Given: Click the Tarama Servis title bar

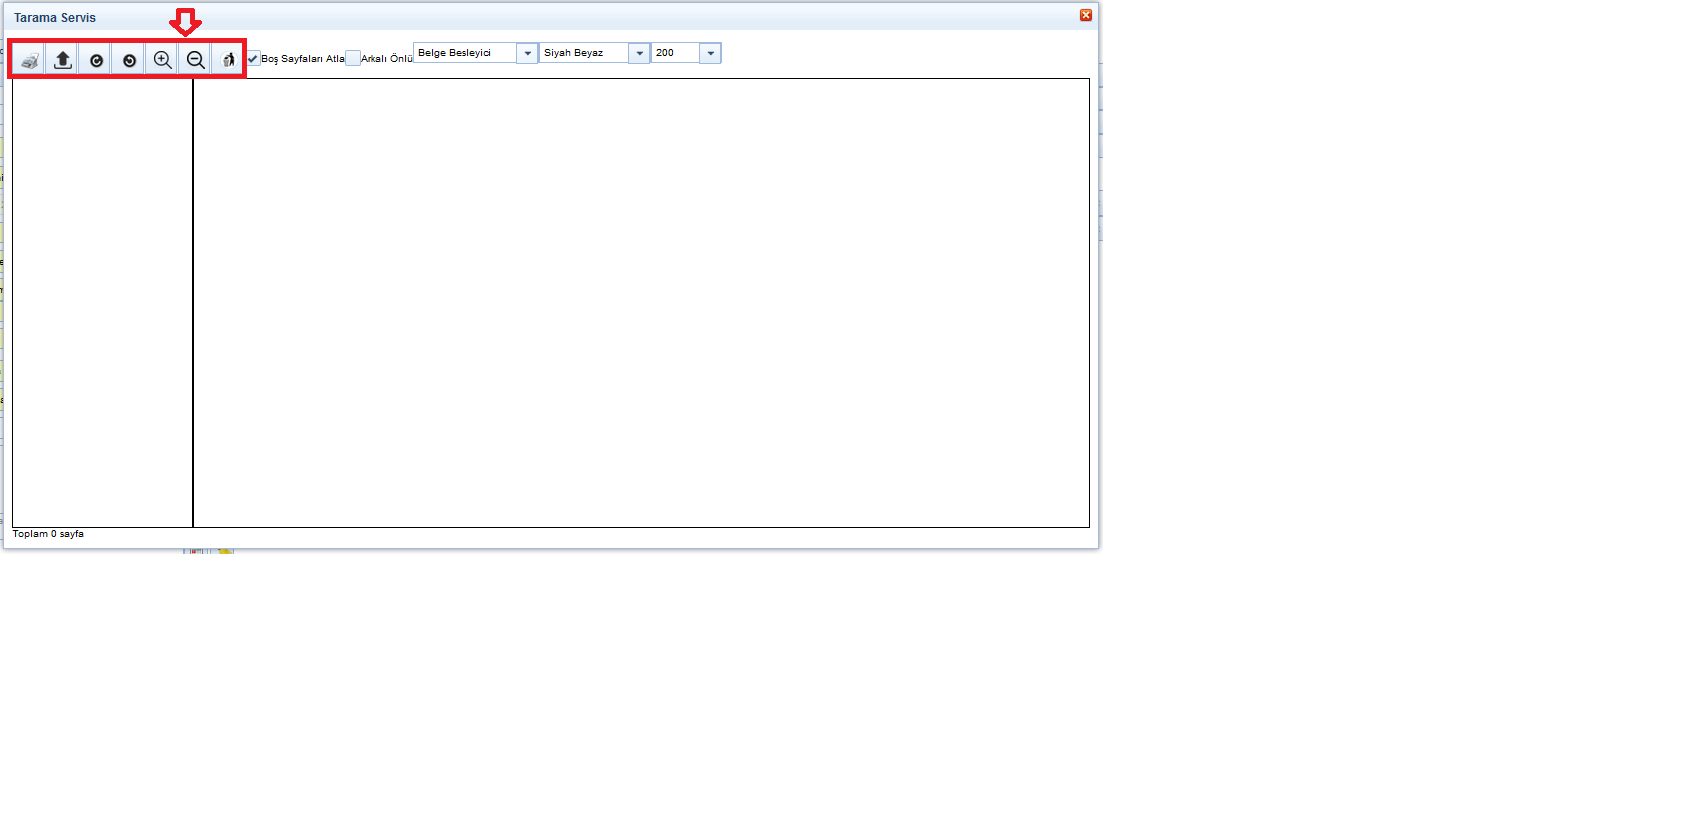Looking at the screenshot, I should pyautogui.click(x=500, y=17).
